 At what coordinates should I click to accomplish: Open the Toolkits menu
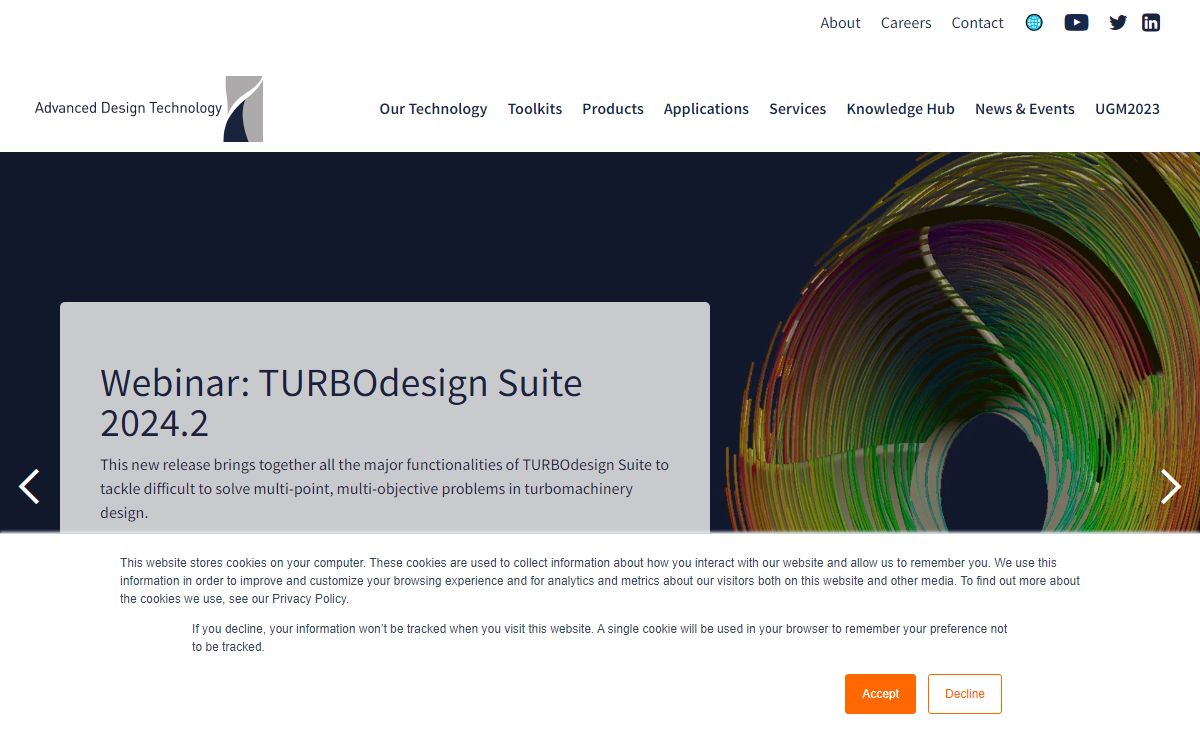pyautogui.click(x=535, y=108)
